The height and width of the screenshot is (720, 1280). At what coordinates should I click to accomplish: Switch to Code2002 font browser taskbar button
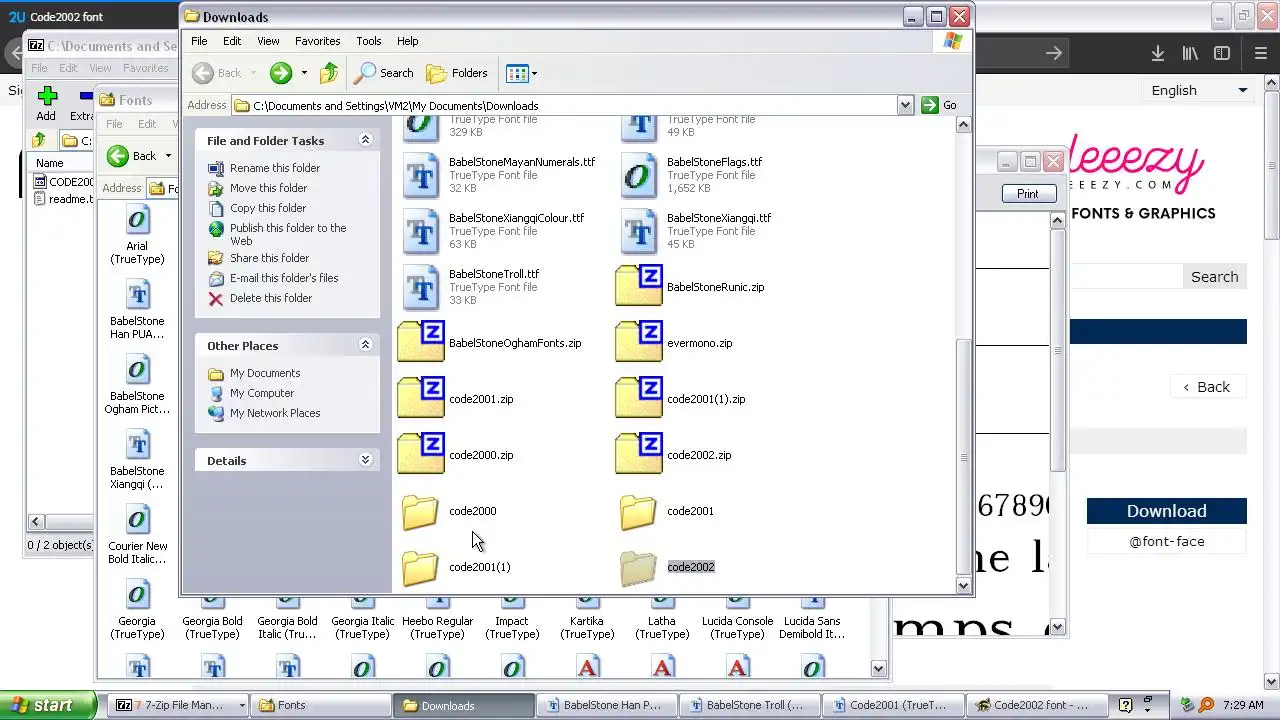tap(1034, 705)
